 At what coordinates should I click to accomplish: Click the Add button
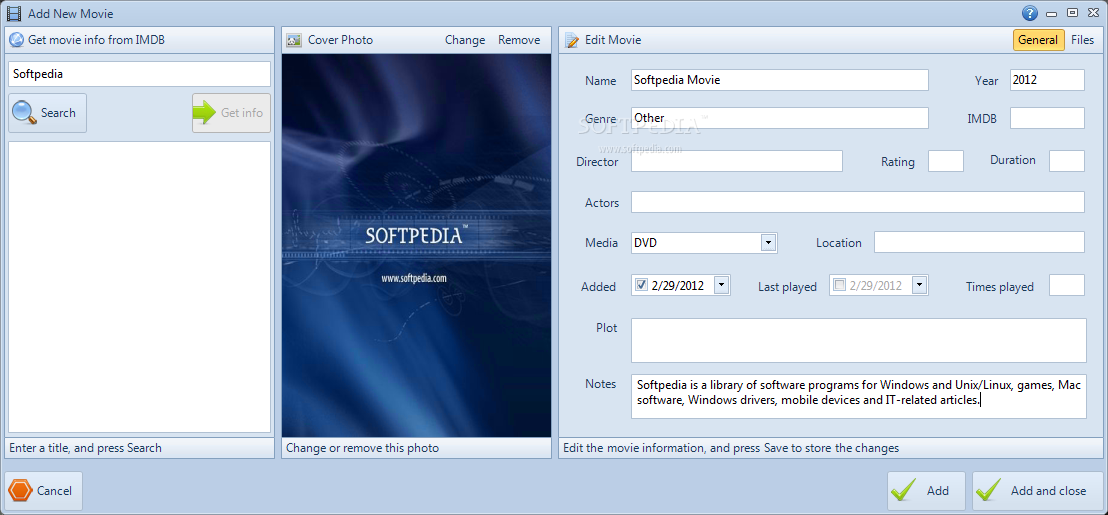(926, 491)
